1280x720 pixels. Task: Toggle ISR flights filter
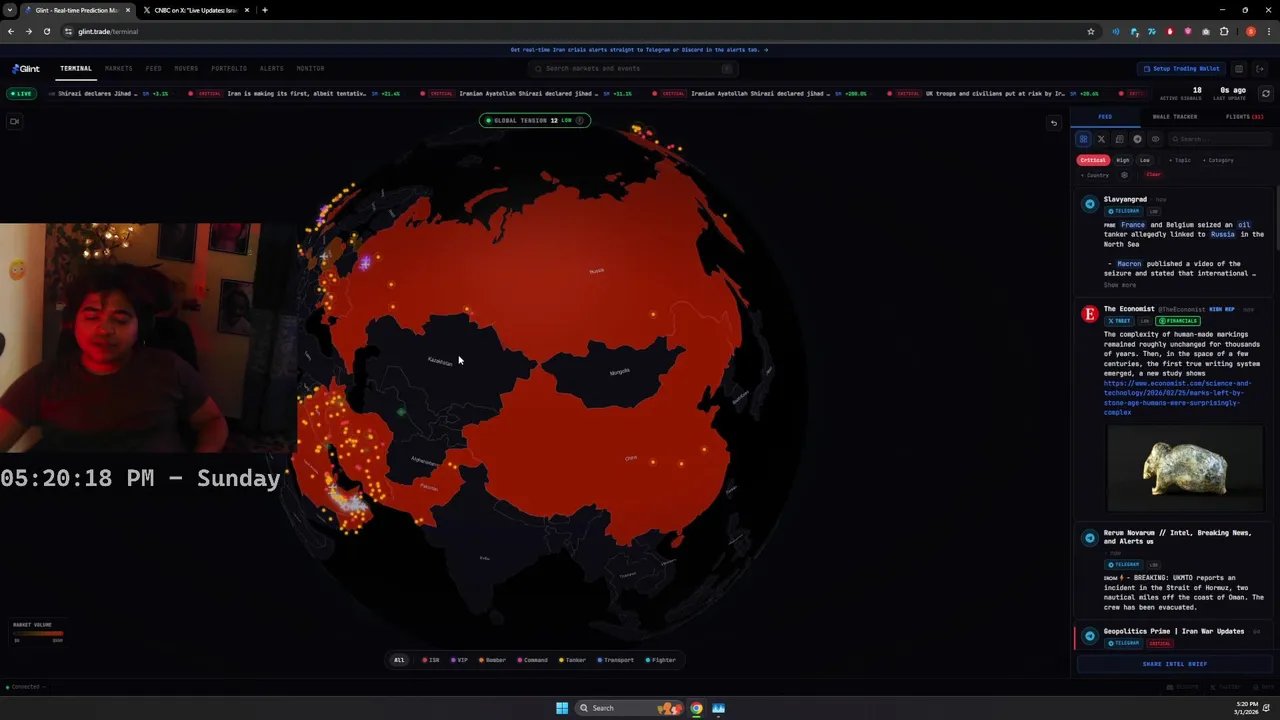431,660
